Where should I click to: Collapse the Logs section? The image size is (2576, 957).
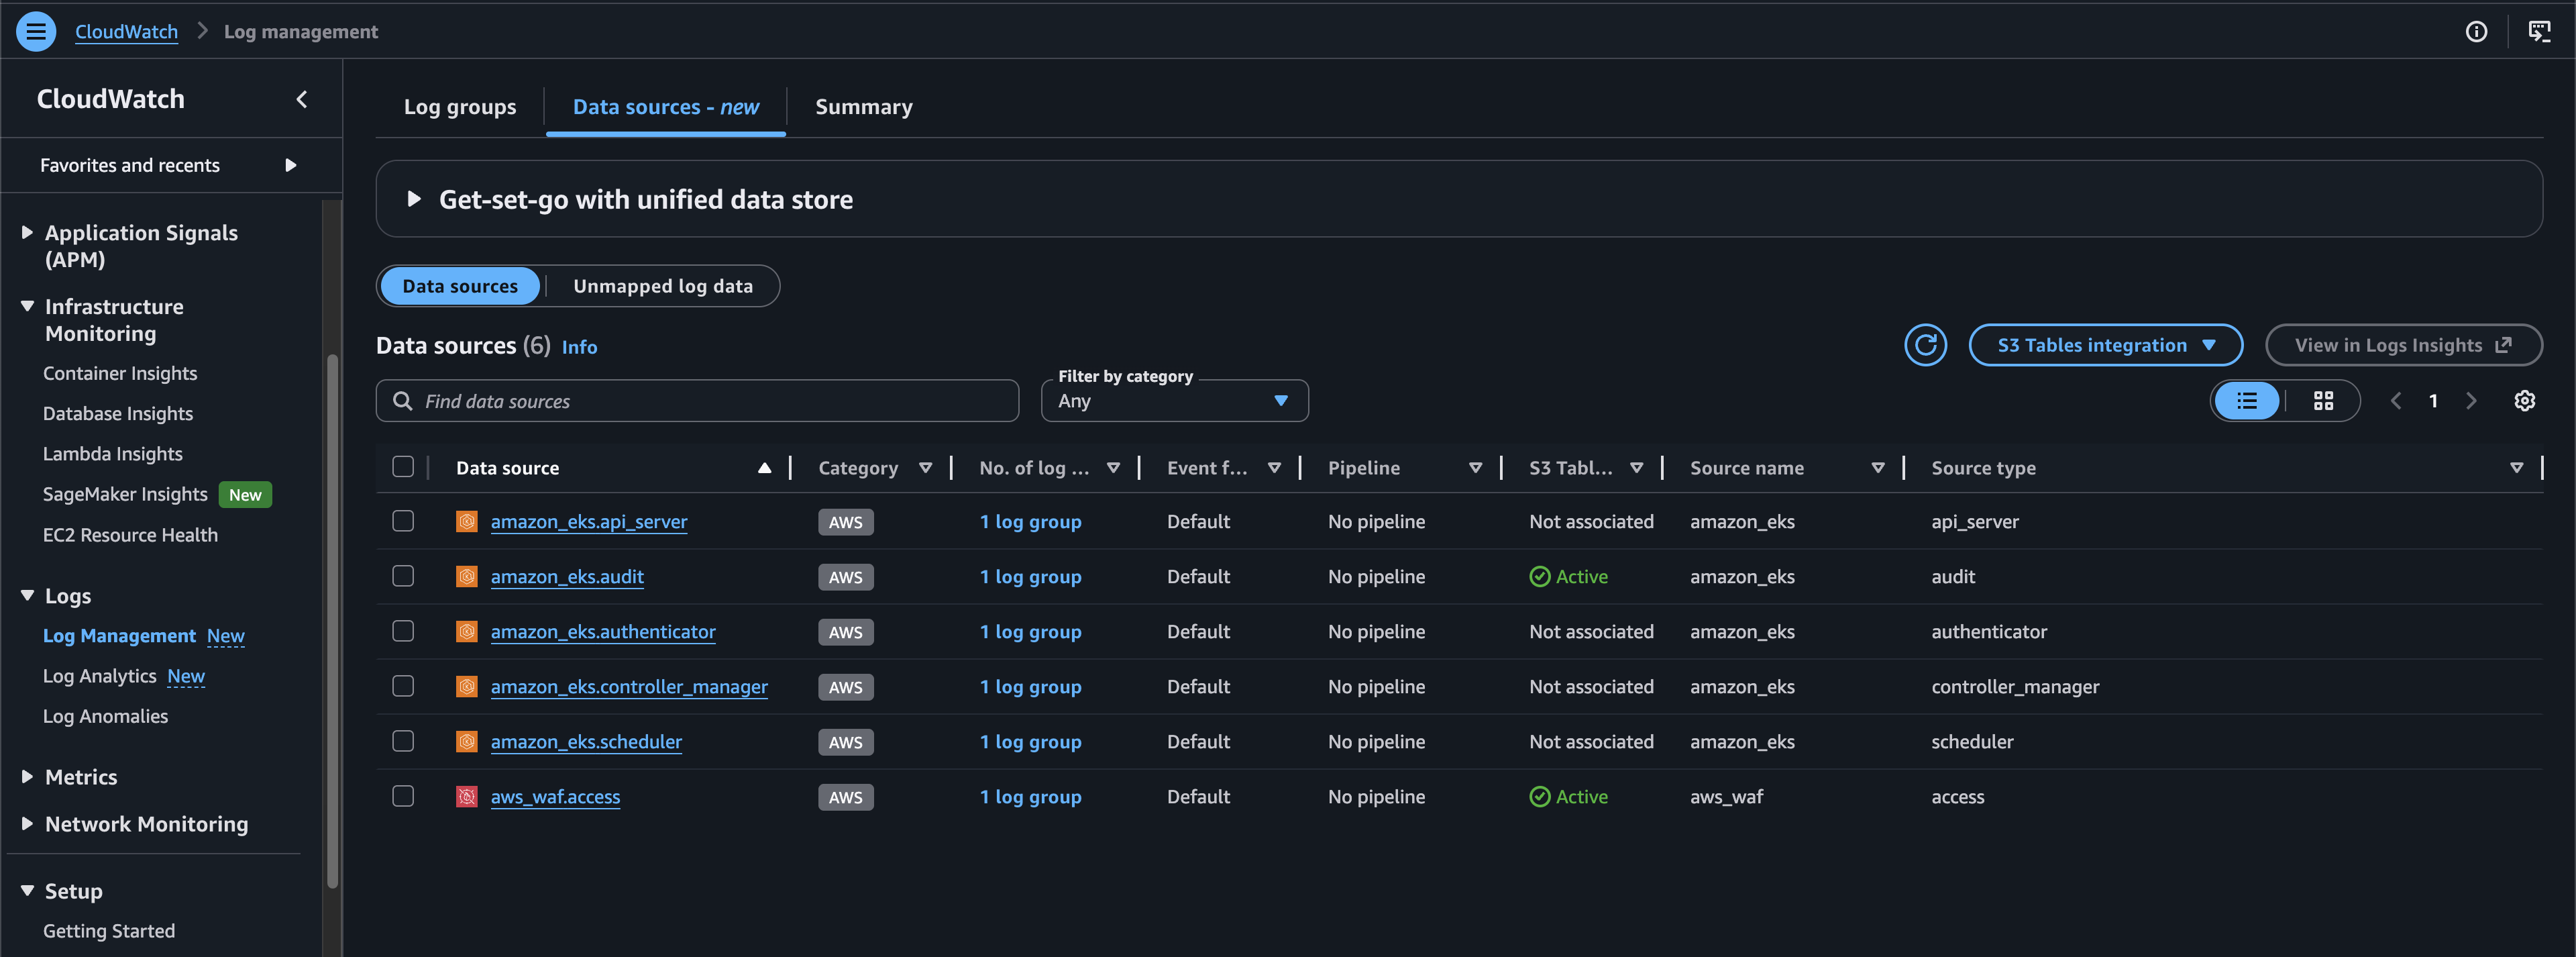coord(27,595)
